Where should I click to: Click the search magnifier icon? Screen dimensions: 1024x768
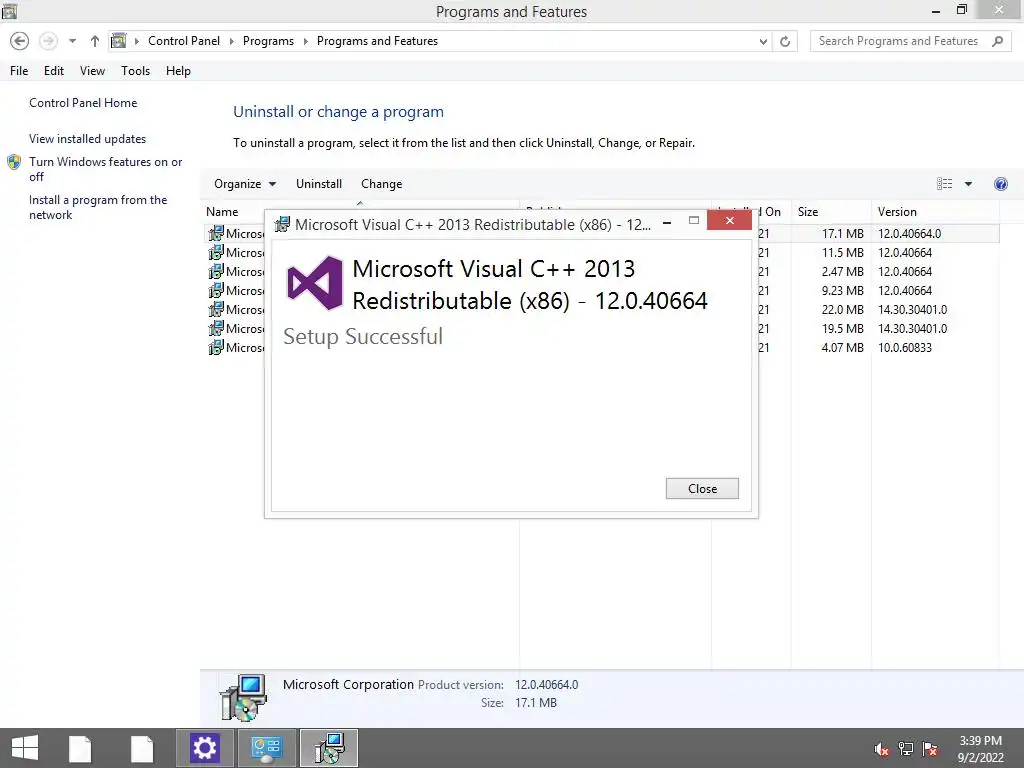pyautogui.click(x=997, y=41)
